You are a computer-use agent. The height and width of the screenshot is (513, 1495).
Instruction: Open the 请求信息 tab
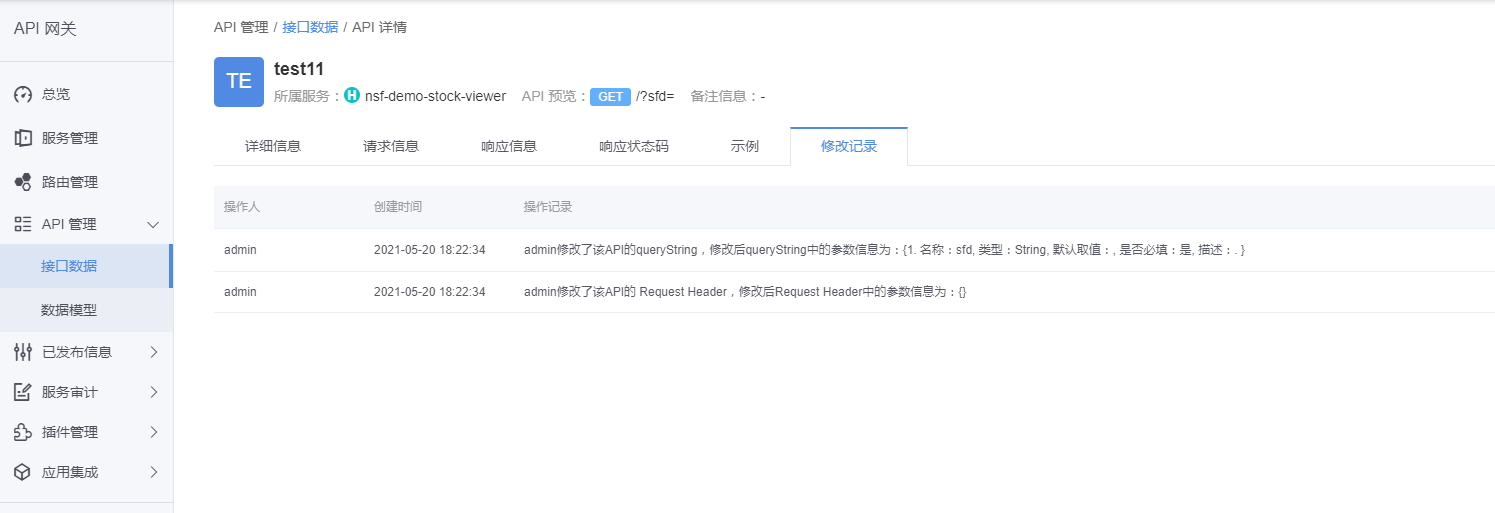tap(391, 146)
